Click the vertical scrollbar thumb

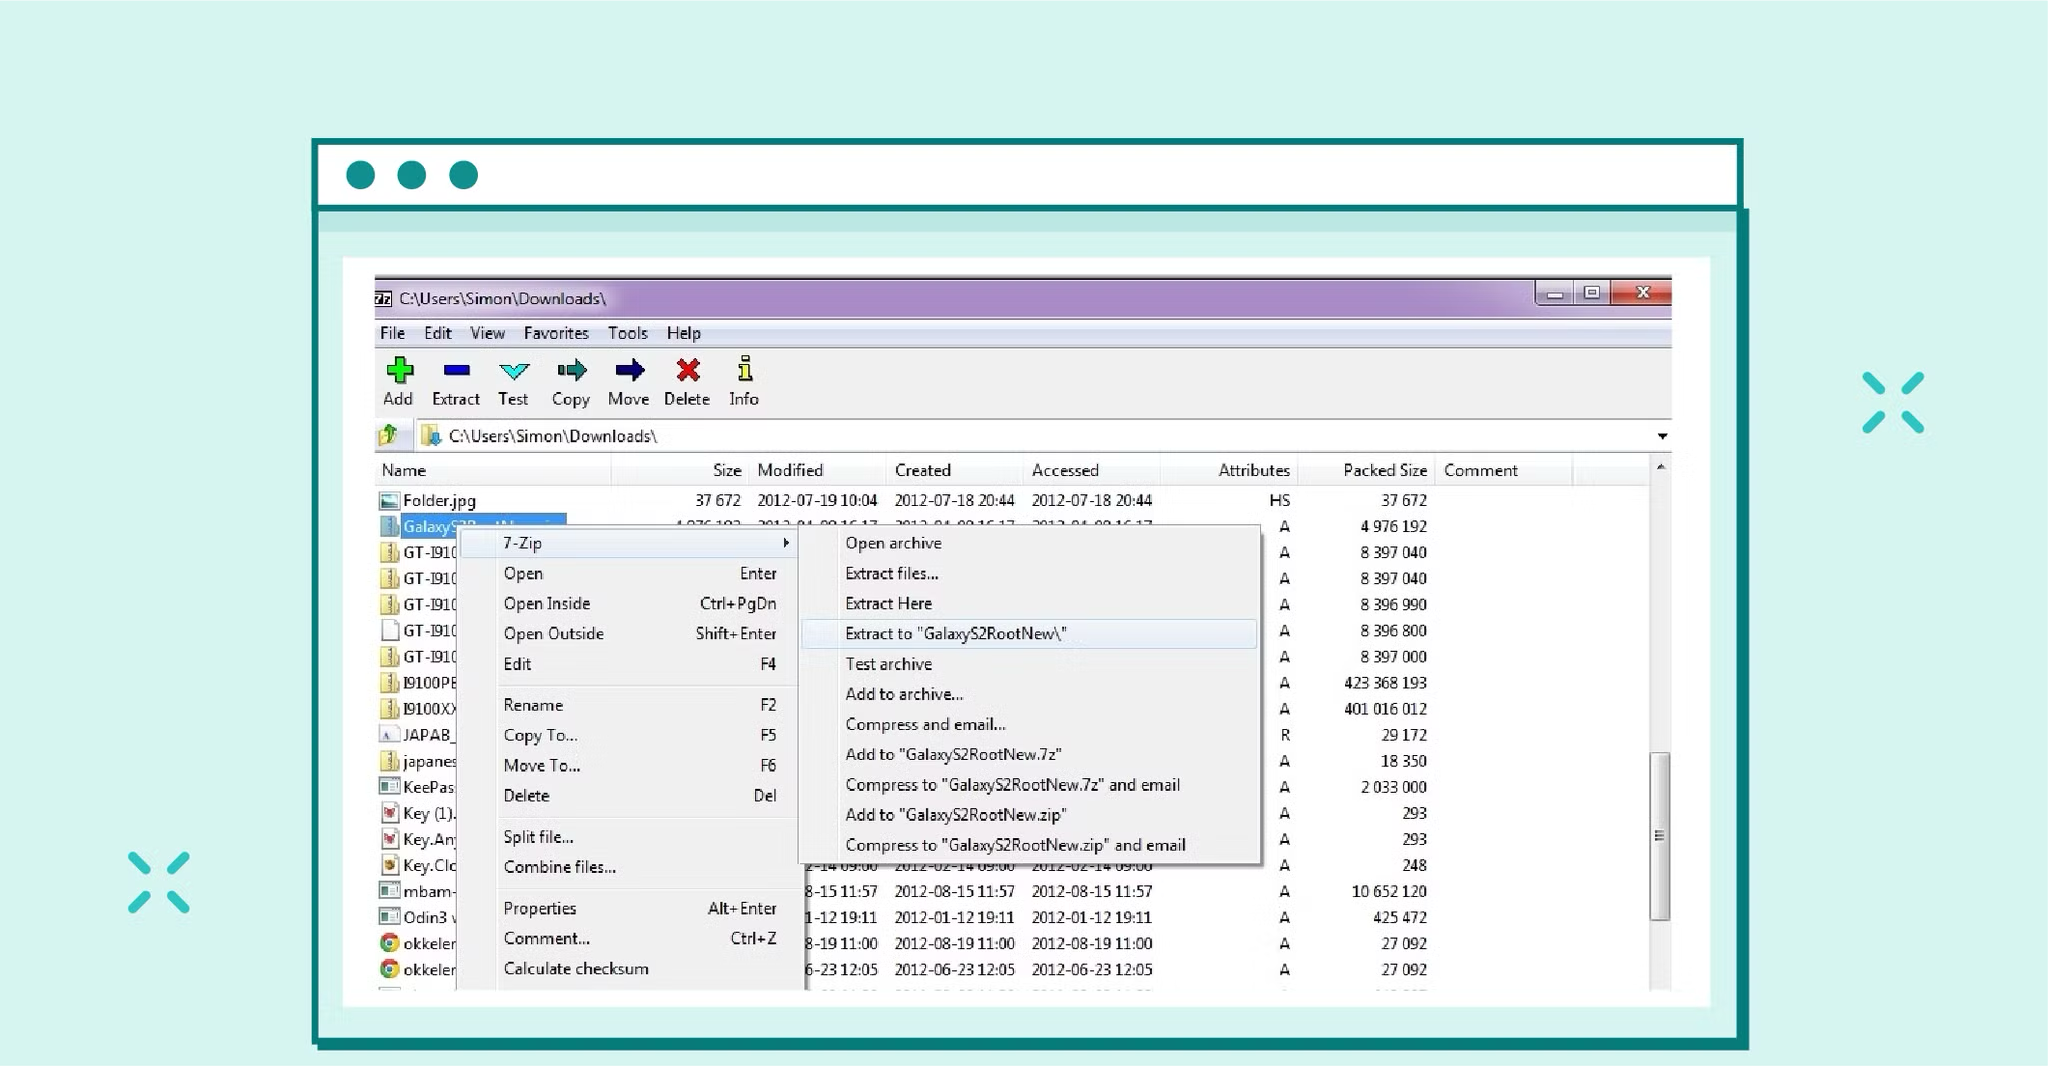coord(1659,832)
